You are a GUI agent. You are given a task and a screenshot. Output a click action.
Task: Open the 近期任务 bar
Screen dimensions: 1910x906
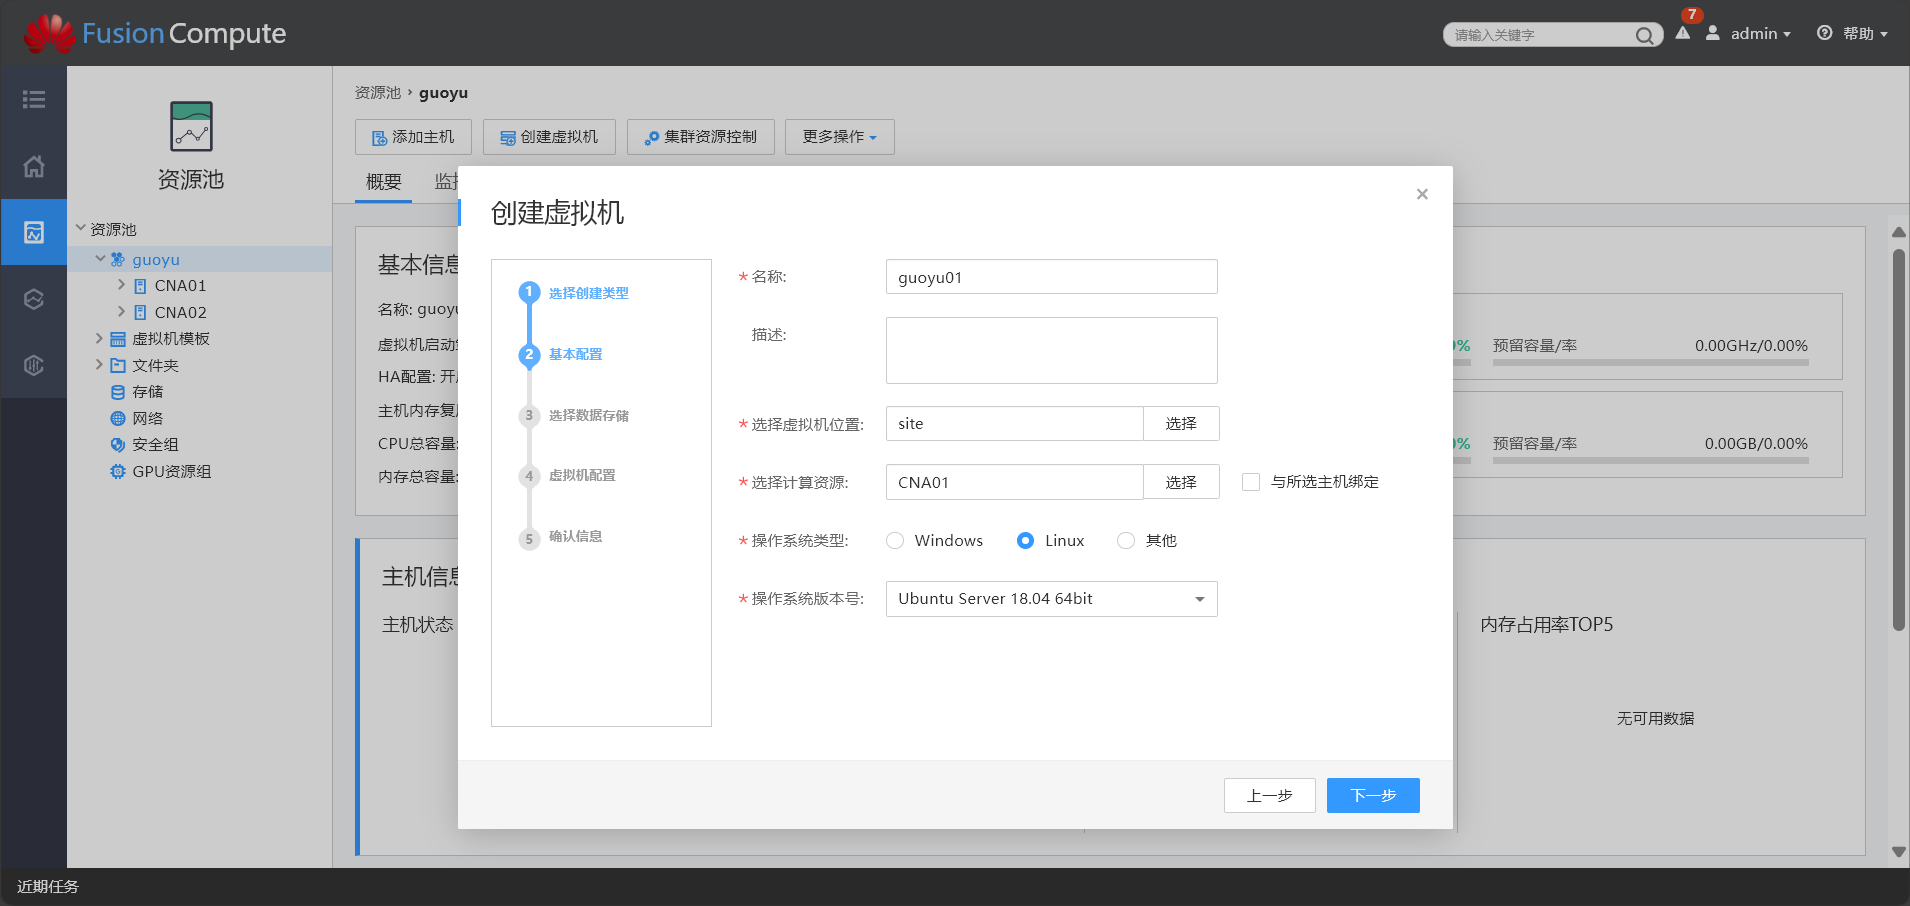(48, 887)
